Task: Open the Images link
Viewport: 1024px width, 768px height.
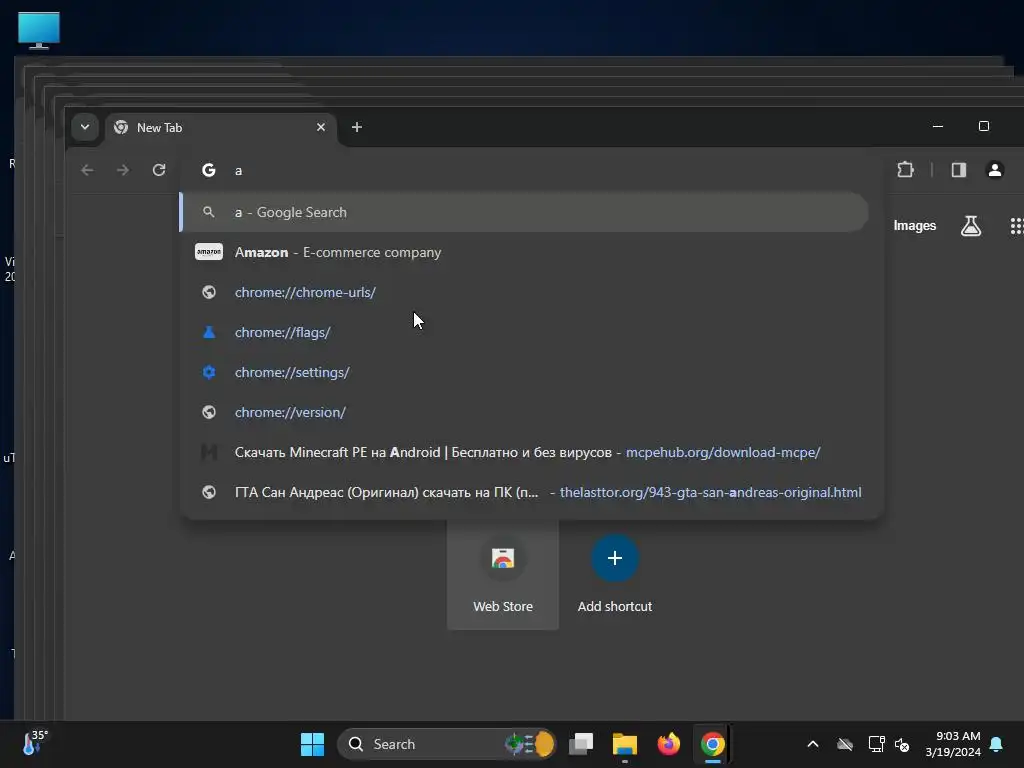Action: coord(914,226)
